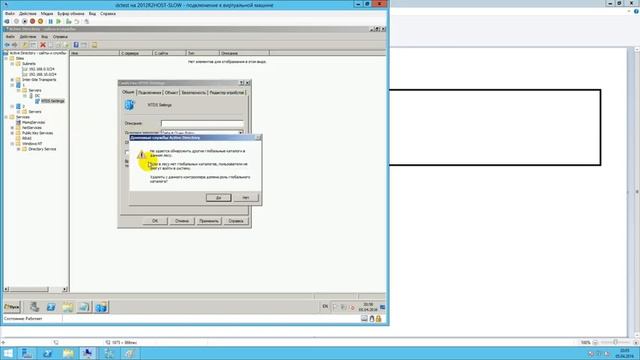Open Server Manager on host taskbar
This screenshot has width=640, height=360.
click(27, 353)
